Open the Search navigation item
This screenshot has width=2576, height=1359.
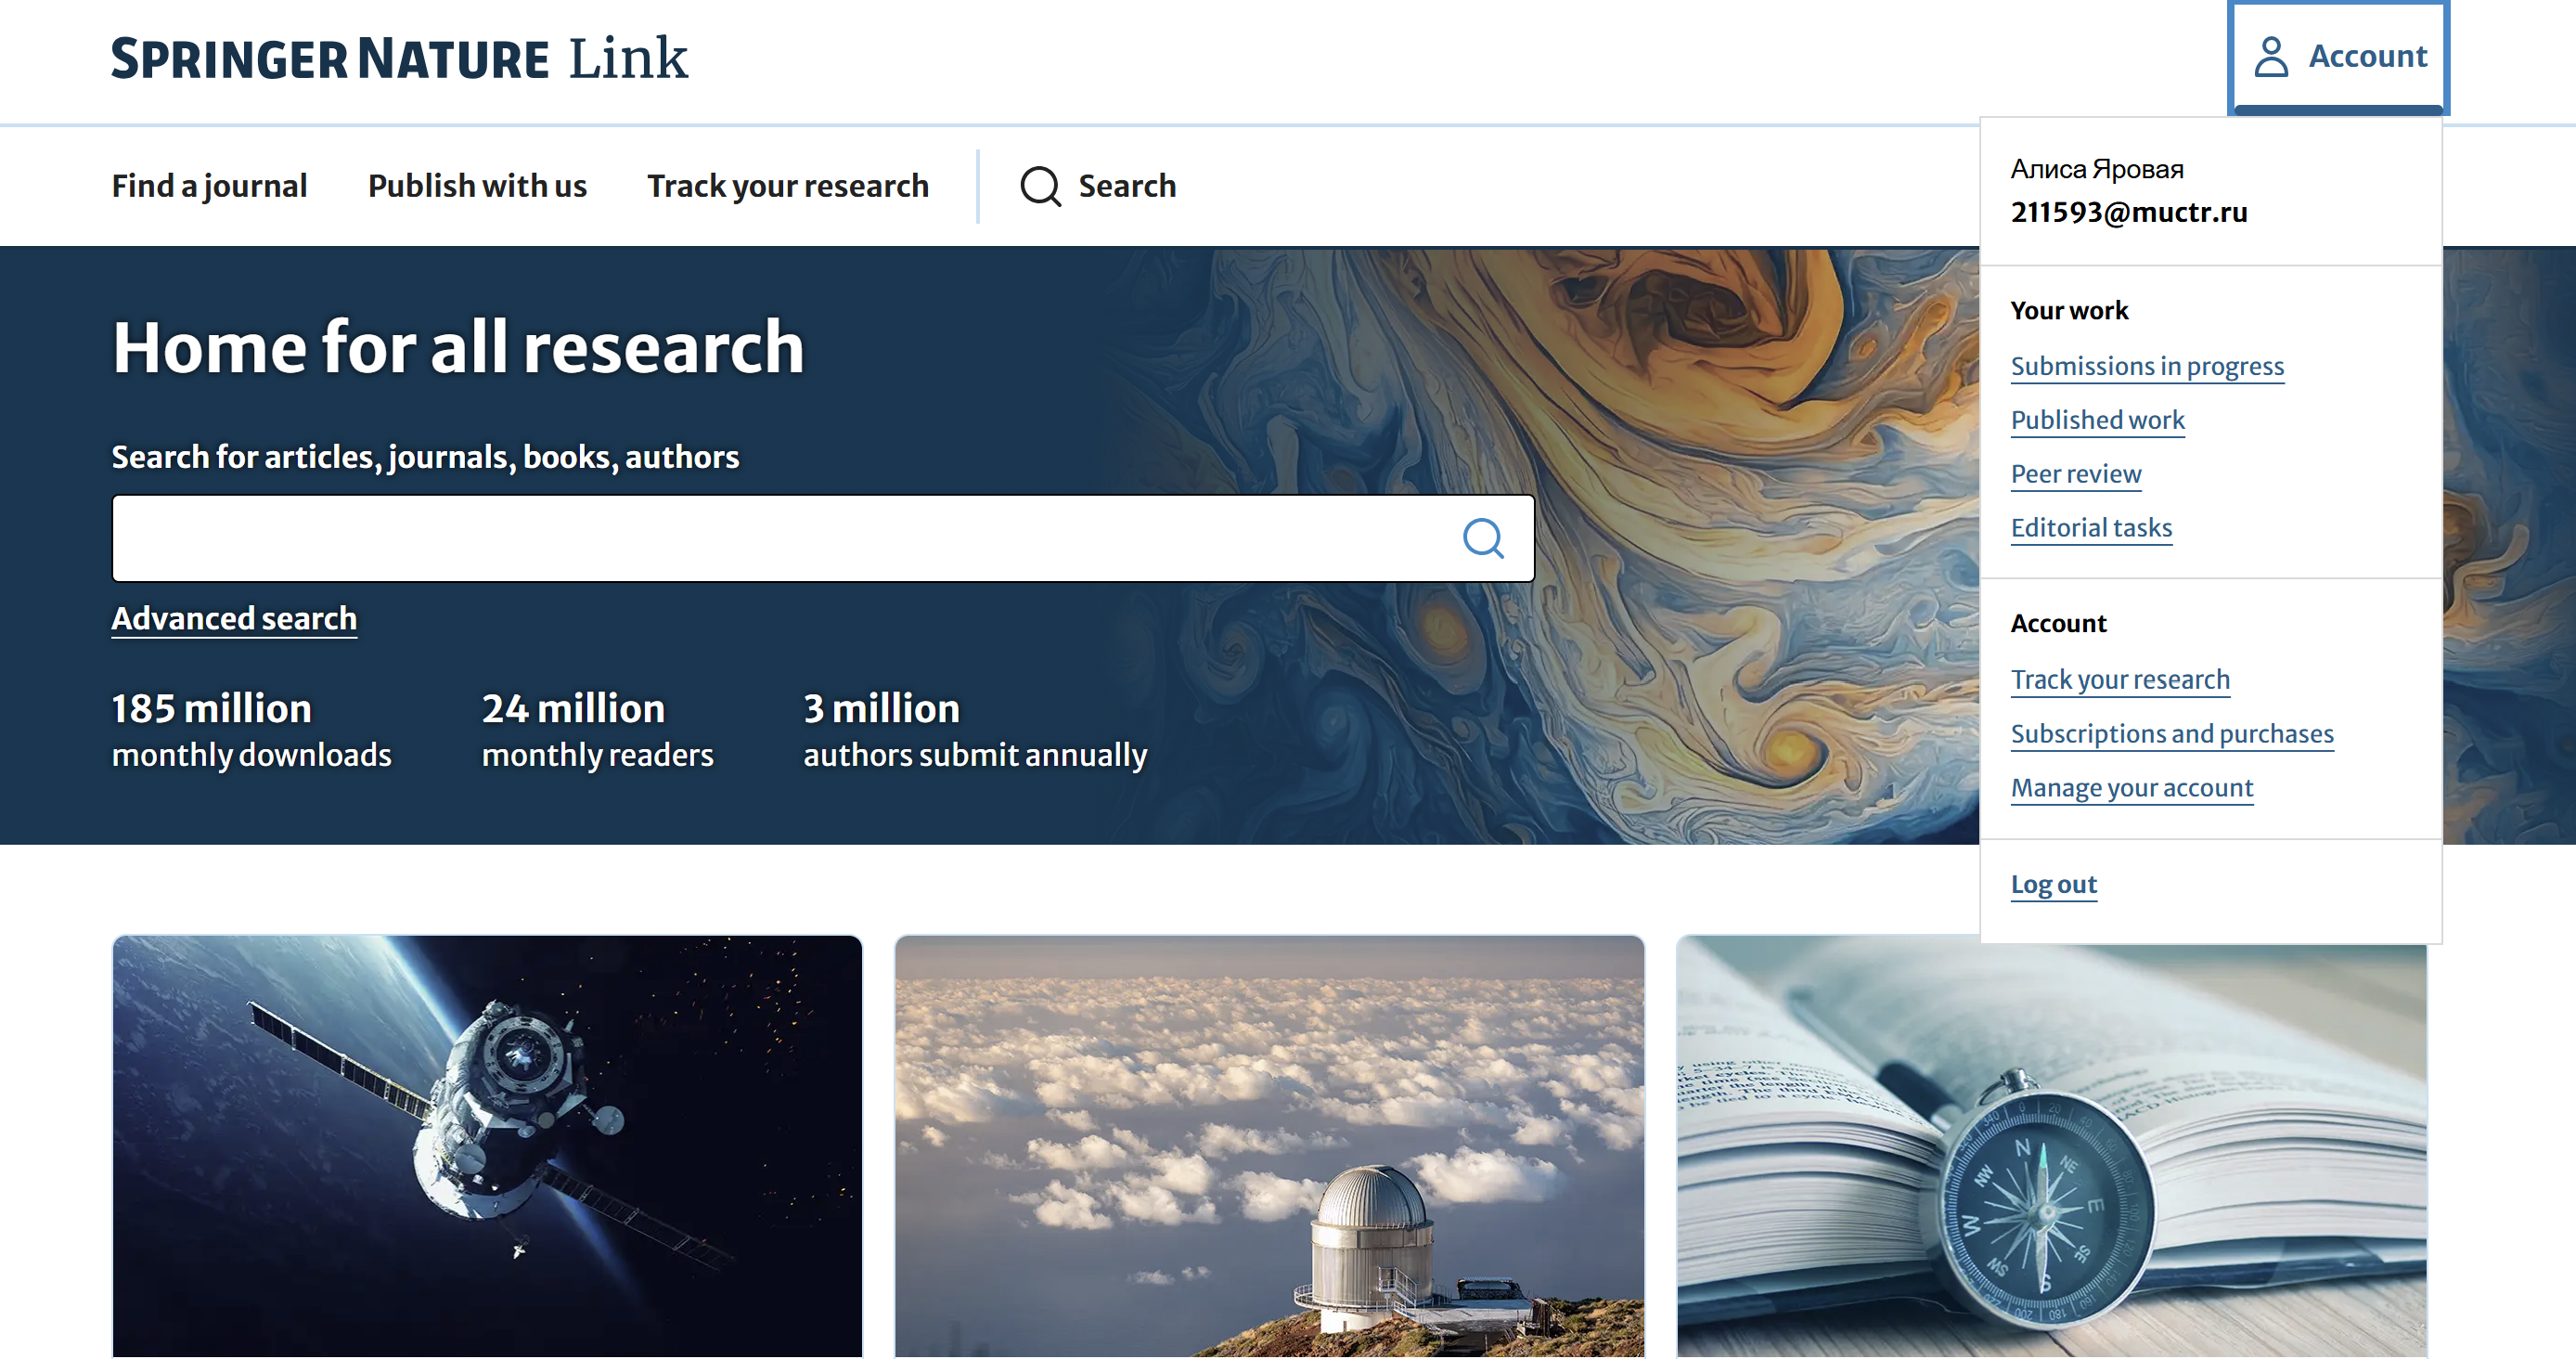pyautogui.click(x=1098, y=186)
